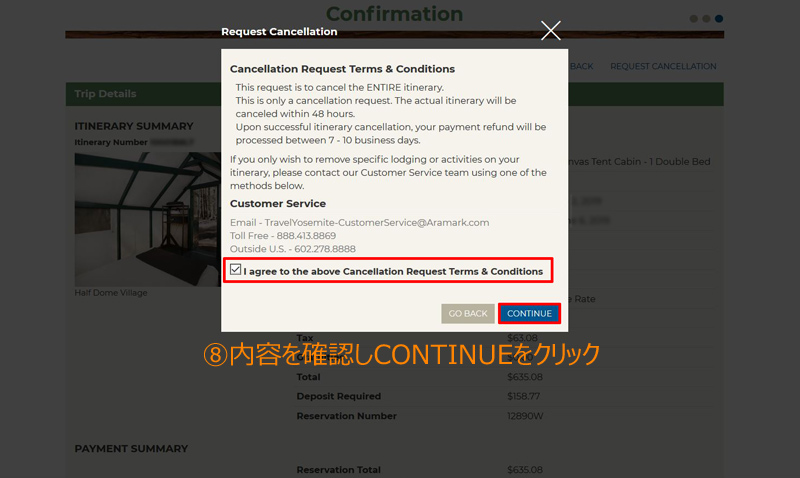Click the customer service email address
800x478 pixels.
point(377,222)
